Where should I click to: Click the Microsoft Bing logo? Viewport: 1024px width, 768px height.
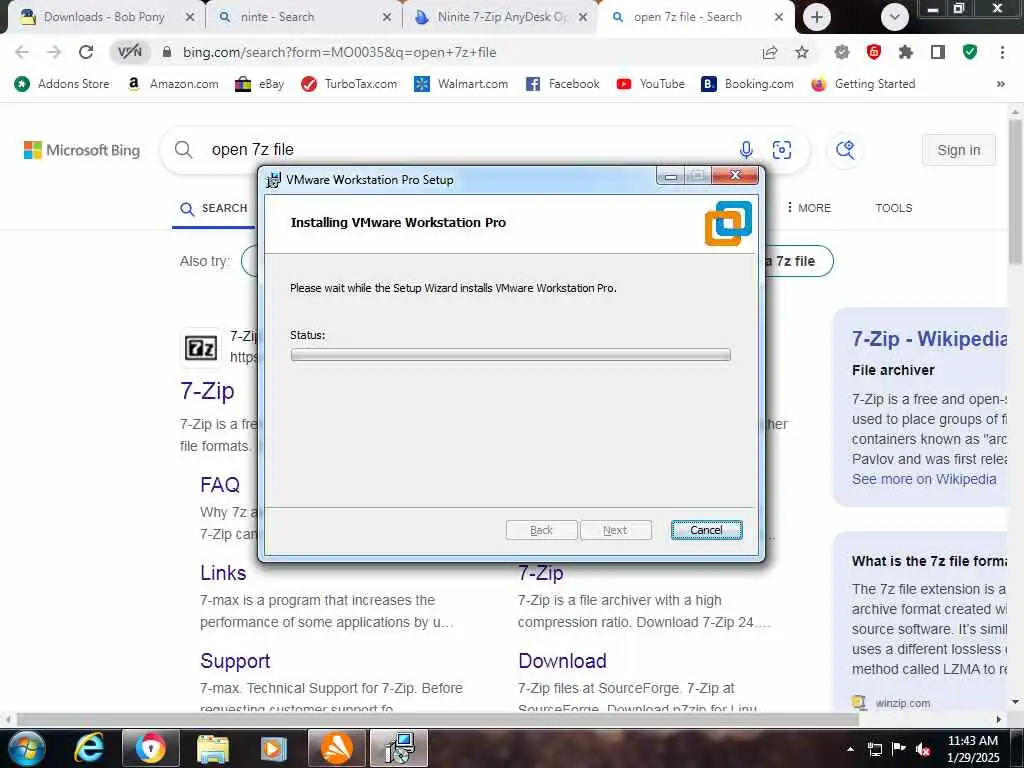coord(82,150)
